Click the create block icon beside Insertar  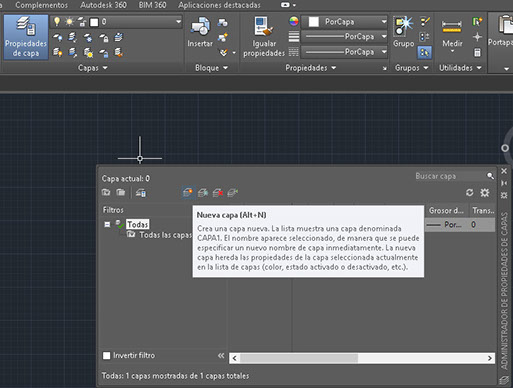point(223,23)
